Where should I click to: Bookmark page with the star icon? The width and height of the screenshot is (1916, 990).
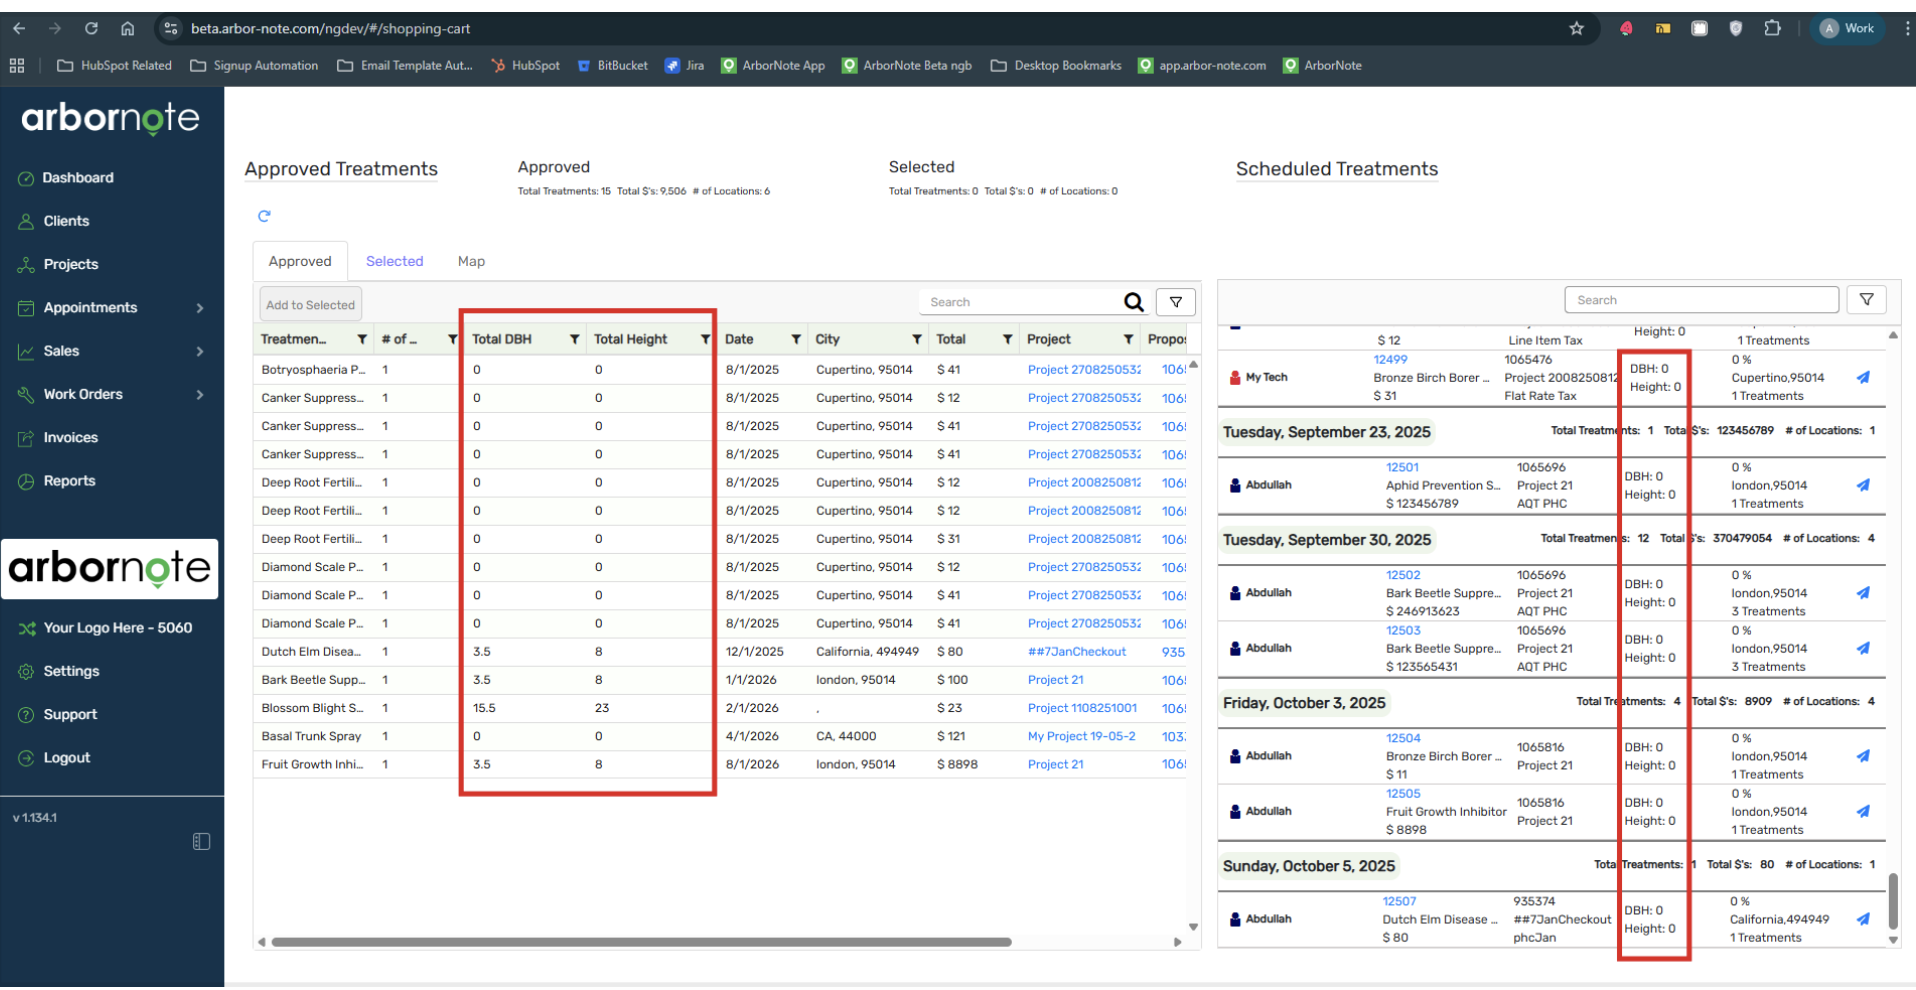(x=1576, y=29)
